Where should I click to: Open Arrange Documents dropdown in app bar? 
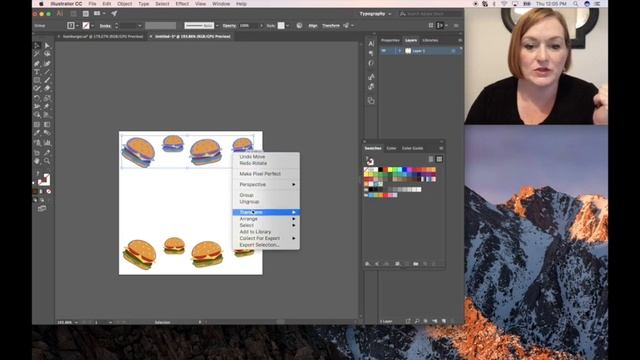click(x=99, y=13)
